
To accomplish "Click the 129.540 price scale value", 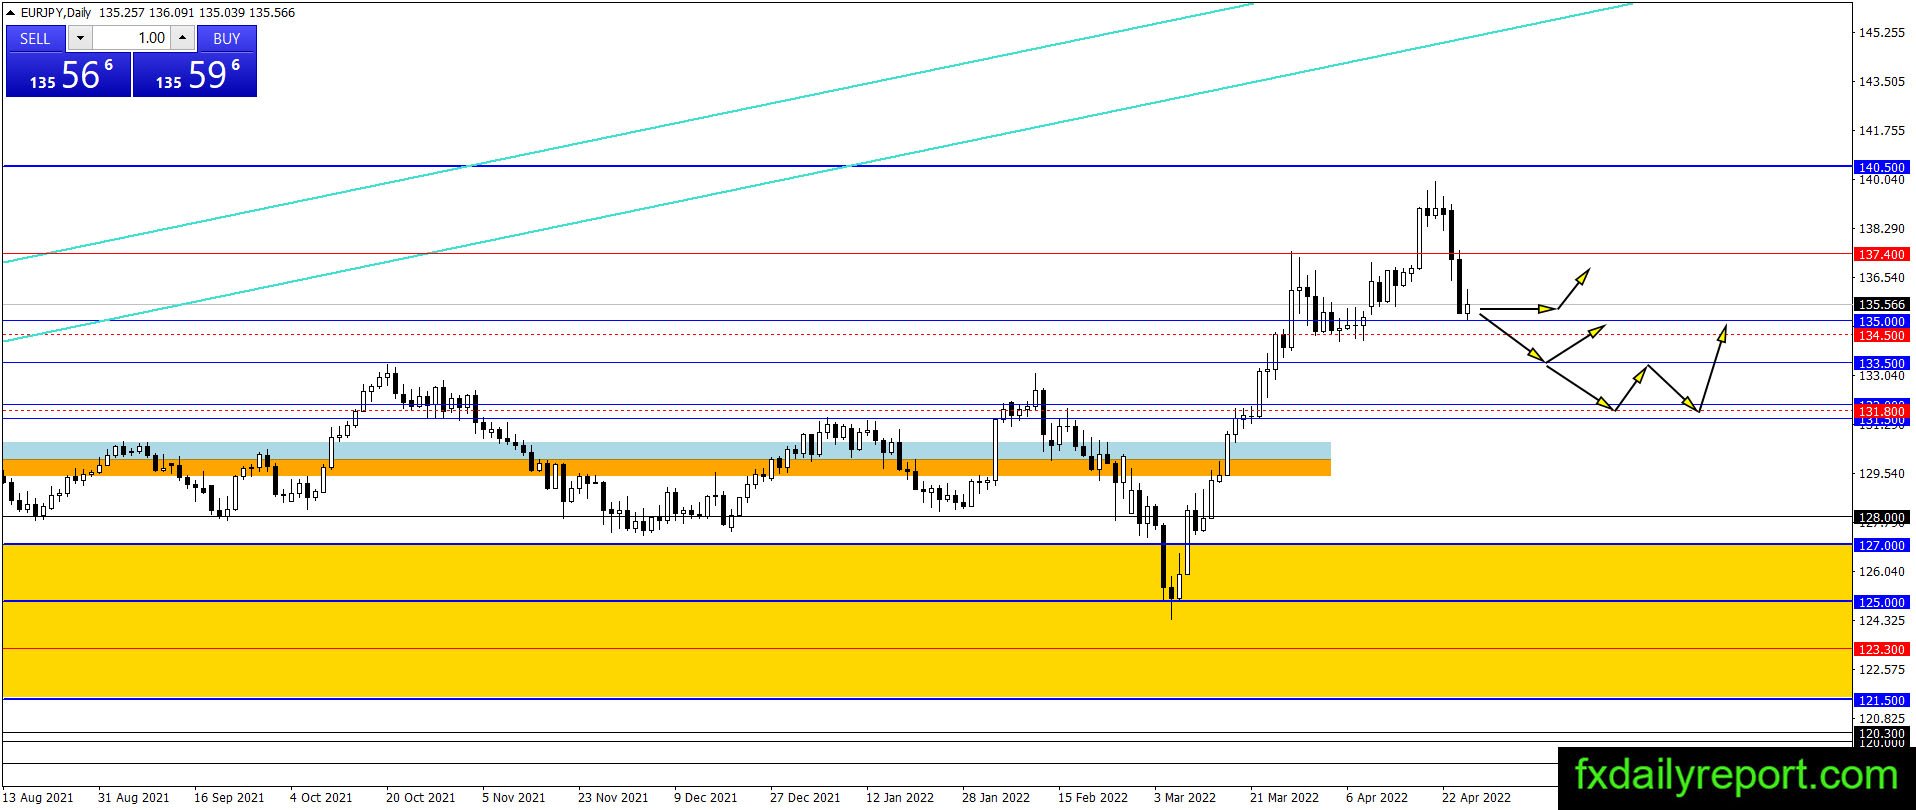I will tap(1882, 474).
